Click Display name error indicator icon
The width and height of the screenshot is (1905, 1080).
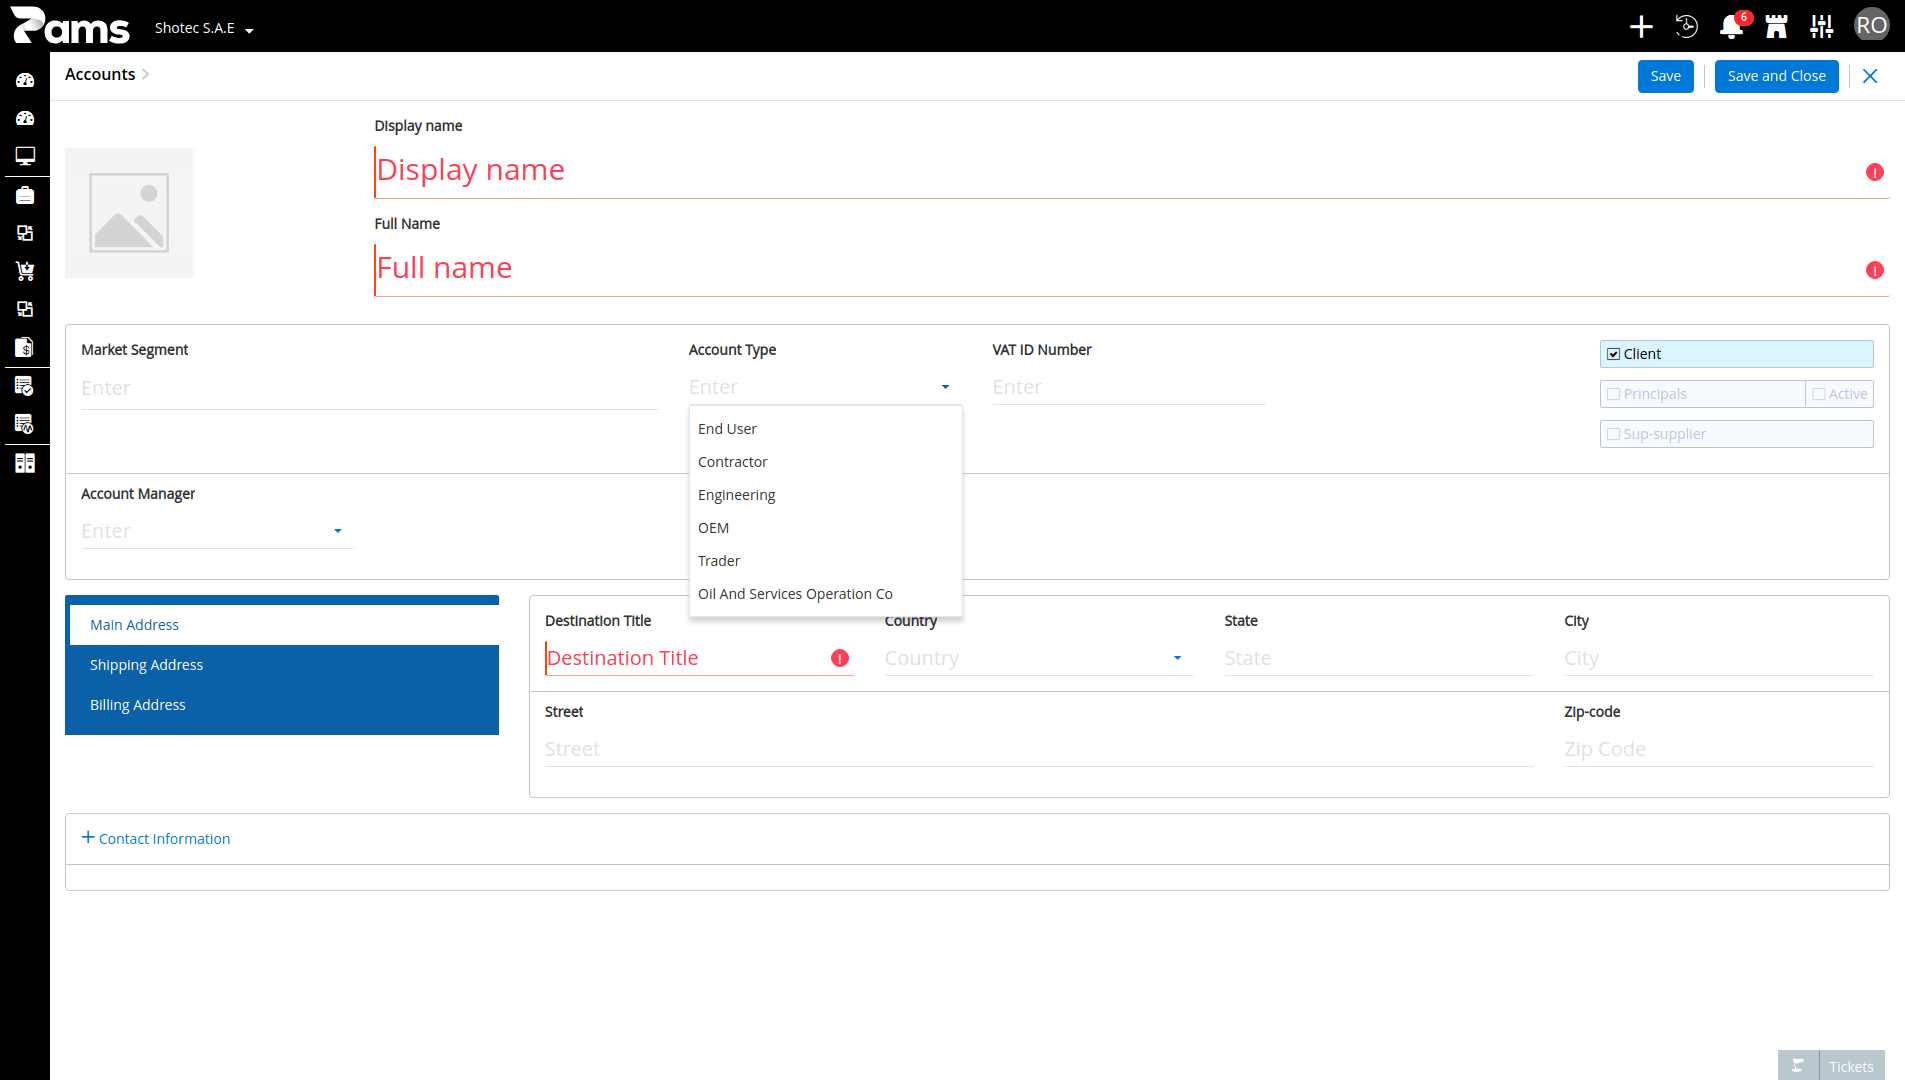click(1875, 172)
